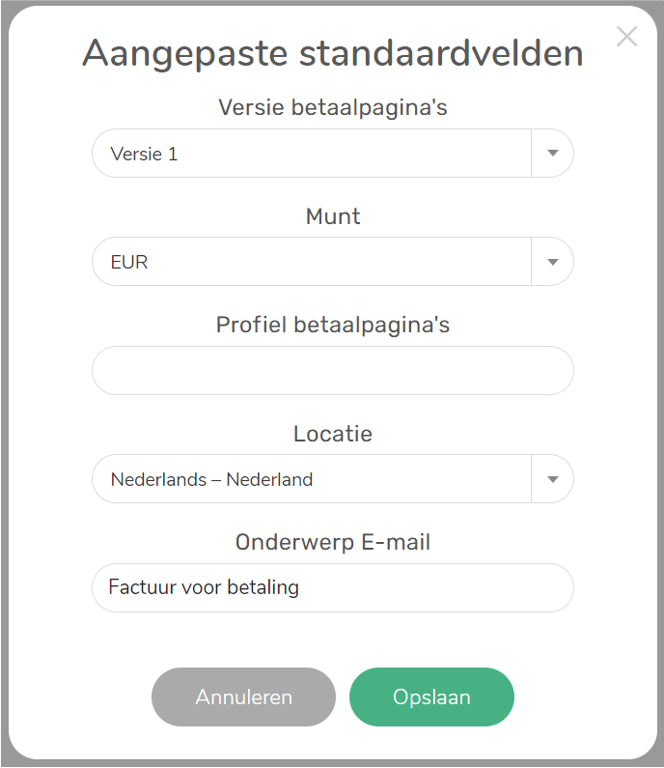Click the Locatie dropdown arrow icon
Viewport: 664px width, 768px height.
(x=552, y=479)
